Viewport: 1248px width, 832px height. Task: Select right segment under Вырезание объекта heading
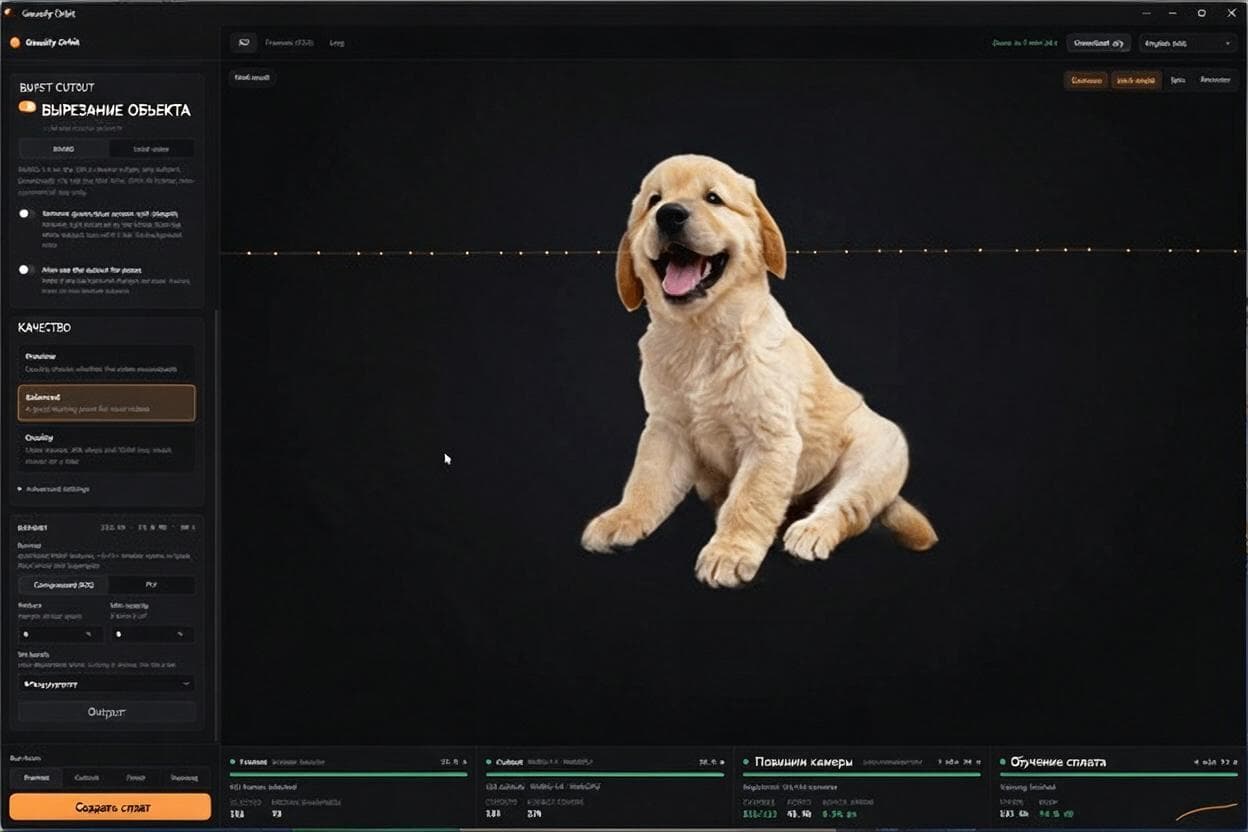coord(152,148)
